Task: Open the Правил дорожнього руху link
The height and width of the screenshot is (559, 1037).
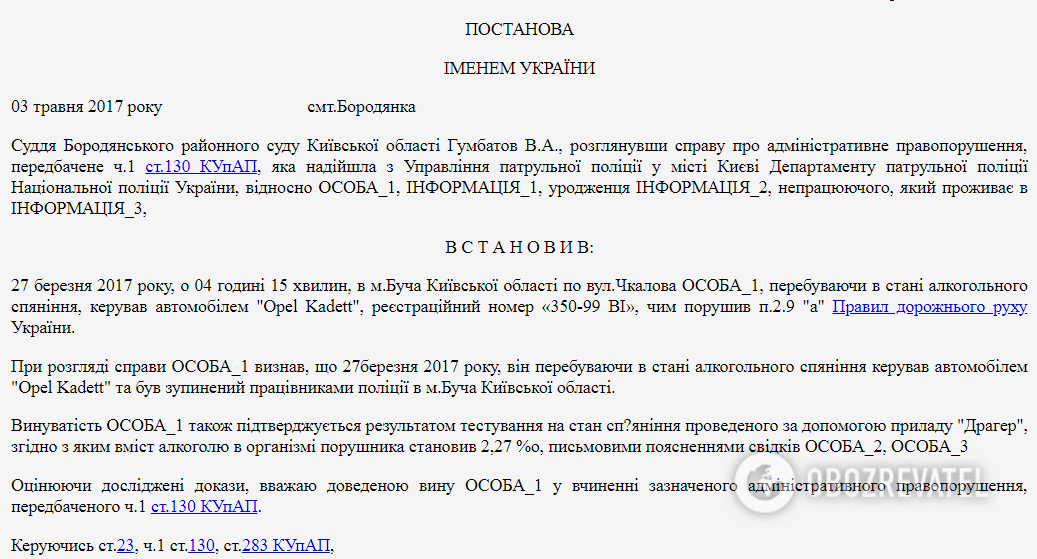Action: (929, 307)
